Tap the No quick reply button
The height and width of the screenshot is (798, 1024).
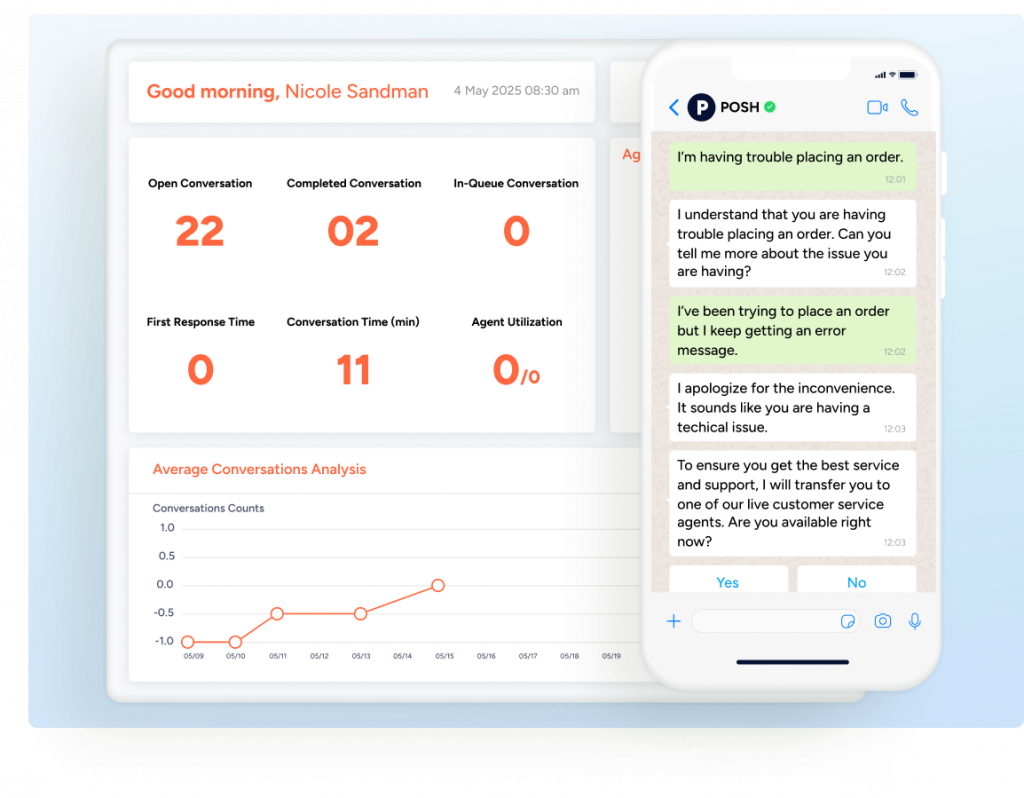(856, 582)
